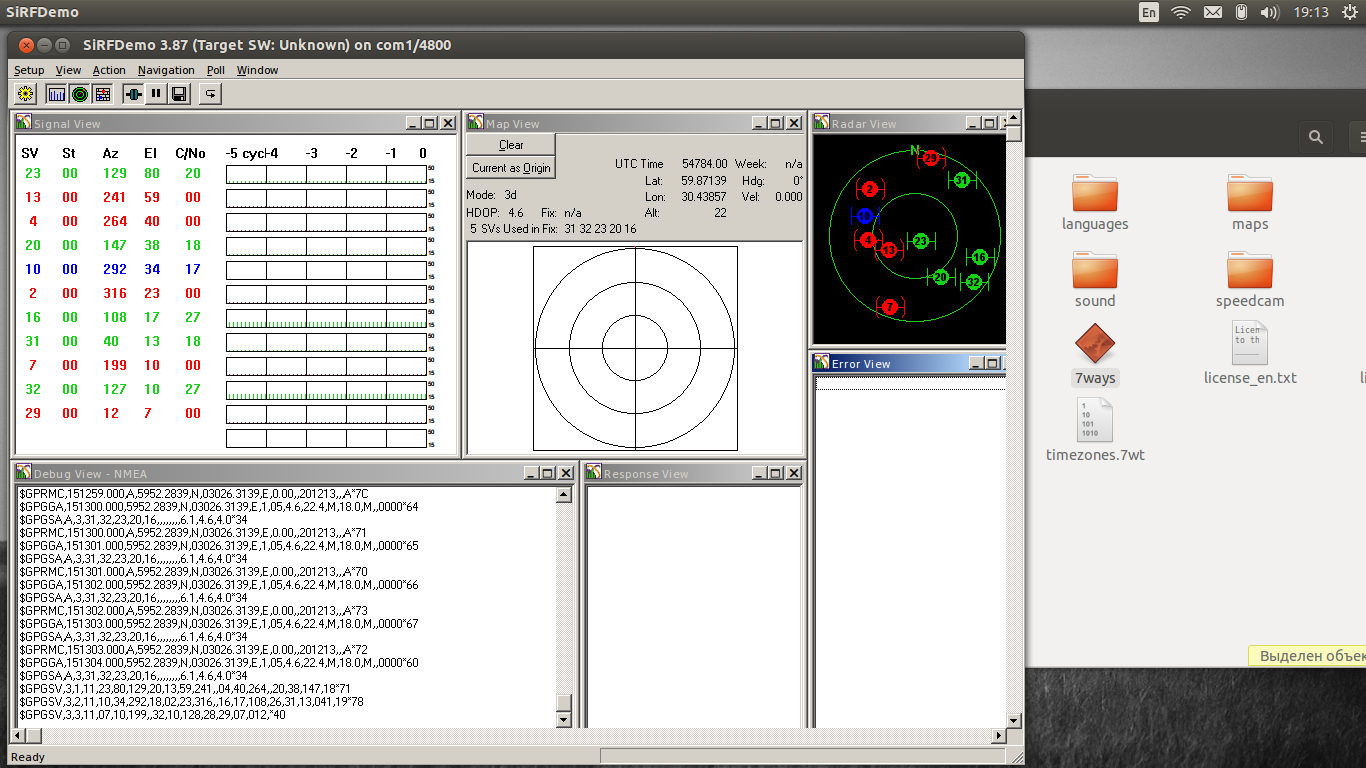Click the floppy disk log file icon

(179, 94)
